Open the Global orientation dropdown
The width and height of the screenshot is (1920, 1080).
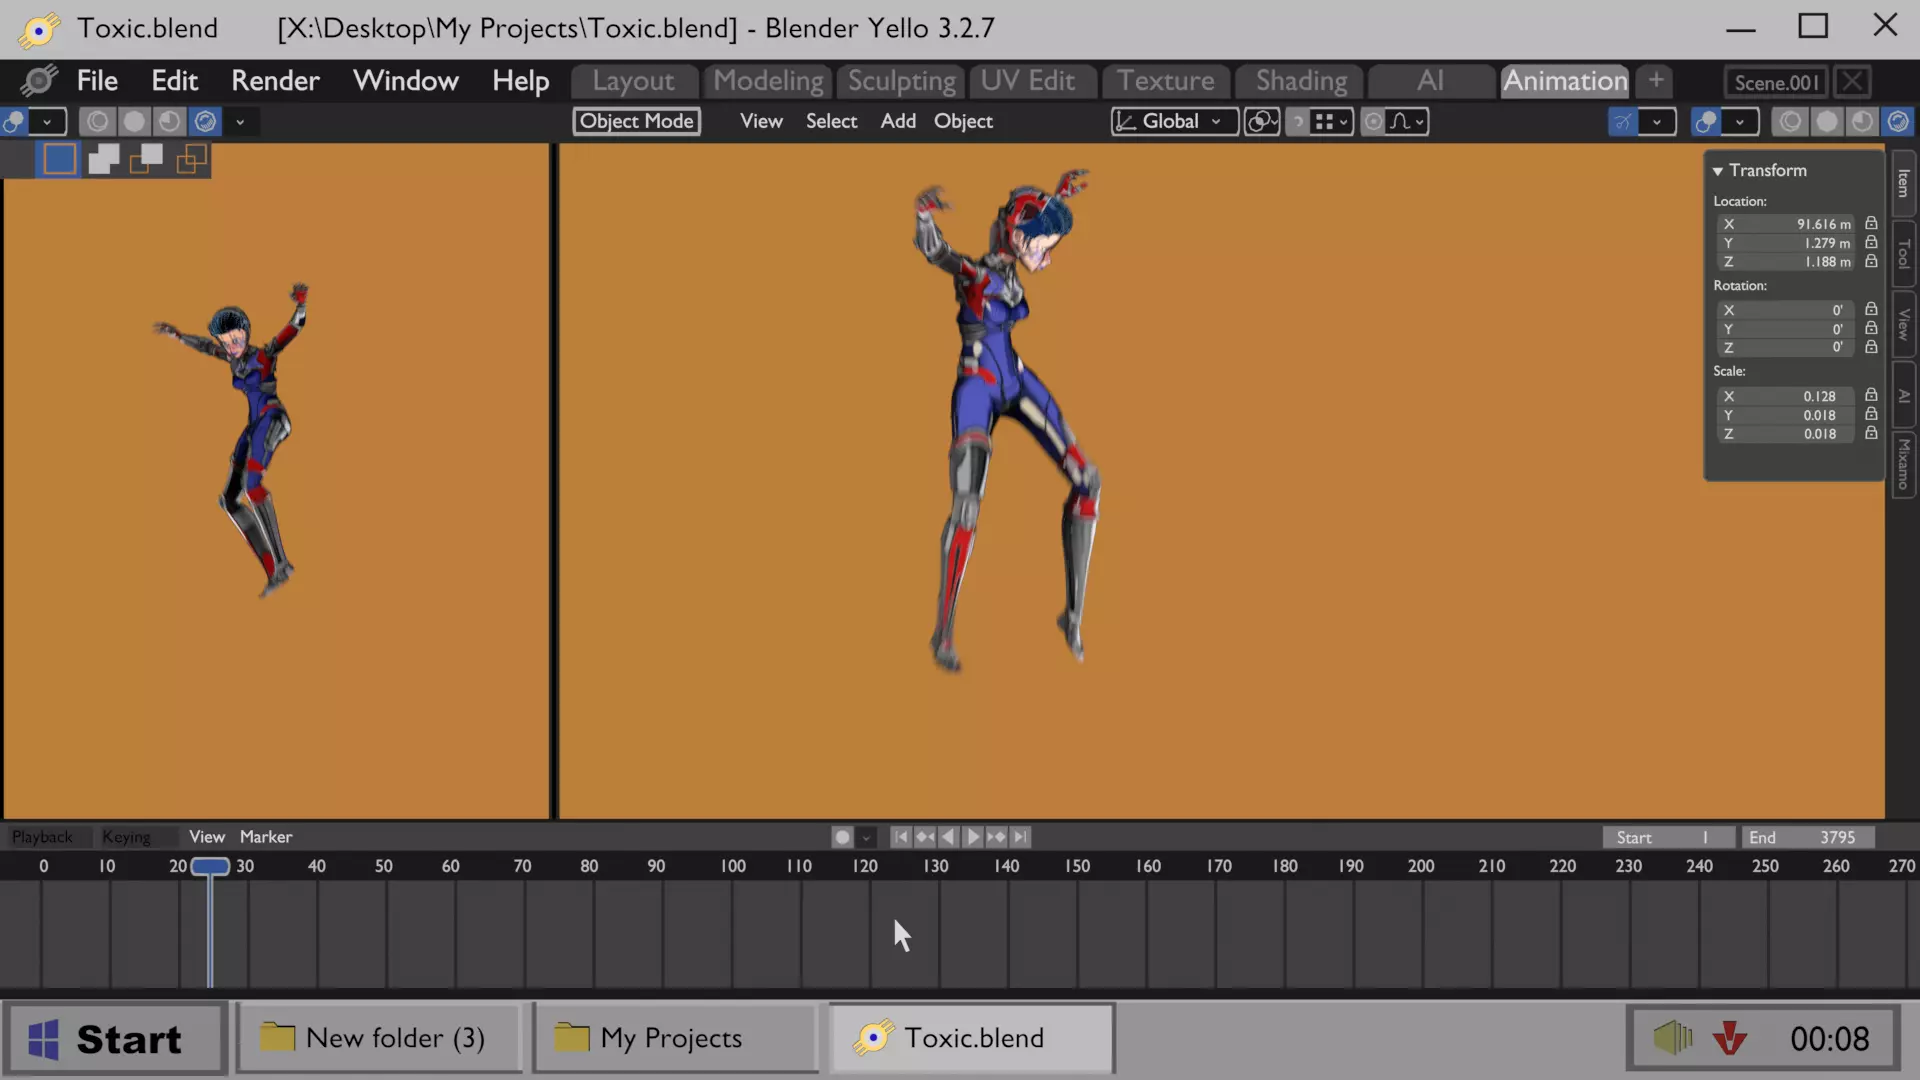(x=1174, y=122)
